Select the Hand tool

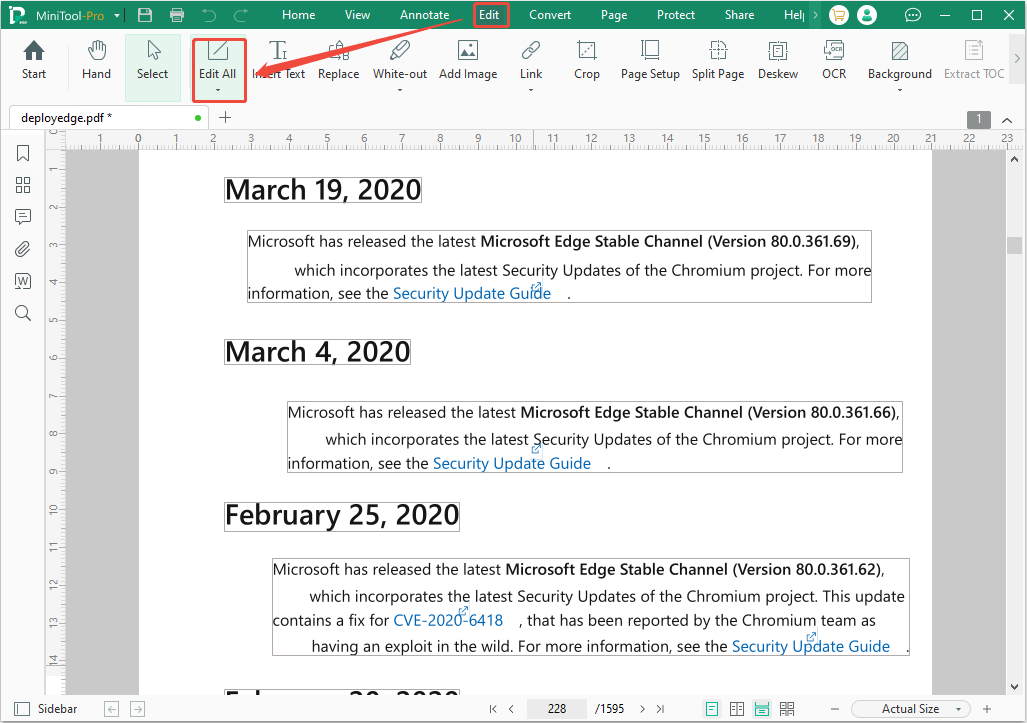pos(96,60)
